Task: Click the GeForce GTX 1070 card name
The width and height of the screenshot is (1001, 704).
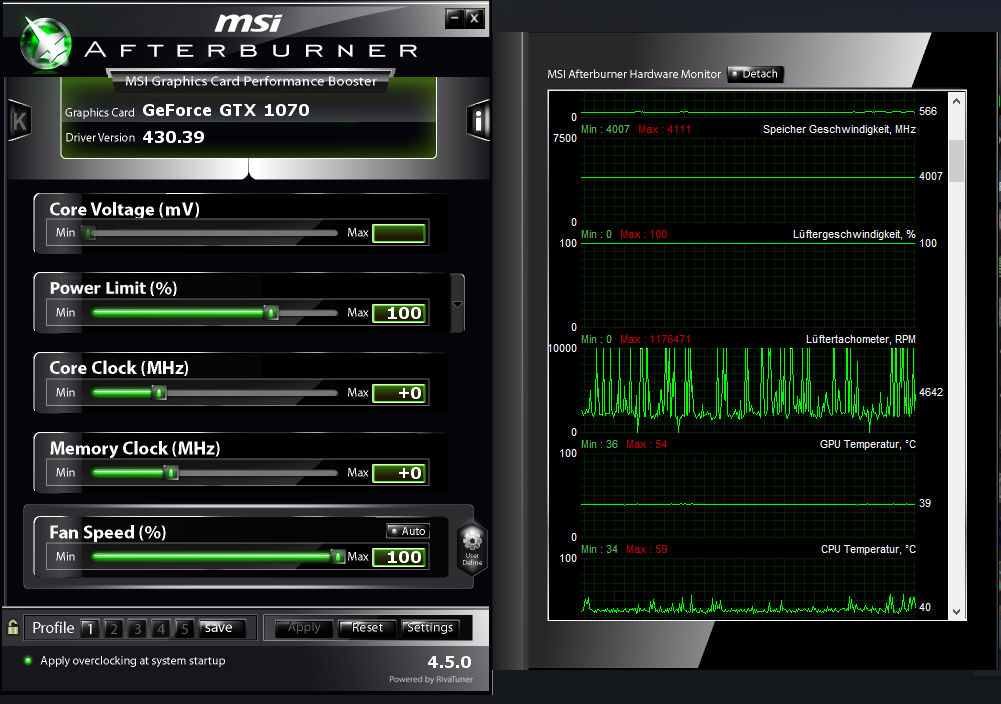Action: pyautogui.click(x=225, y=110)
